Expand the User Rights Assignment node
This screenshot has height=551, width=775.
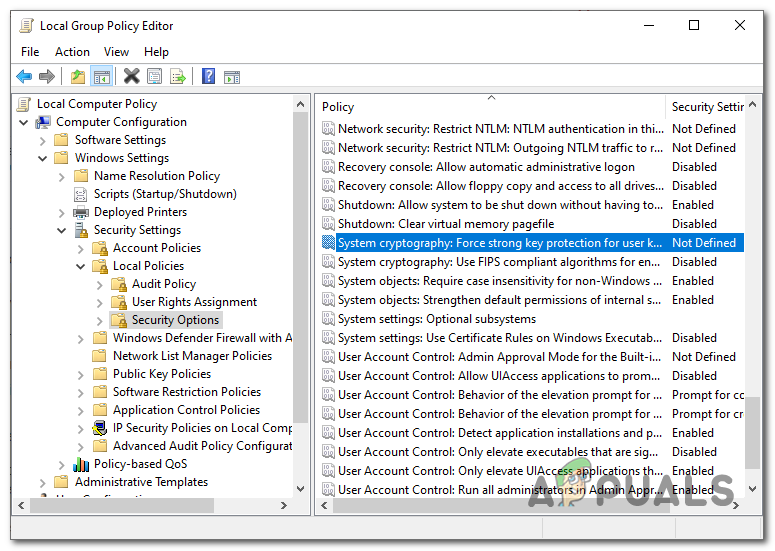click(99, 302)
